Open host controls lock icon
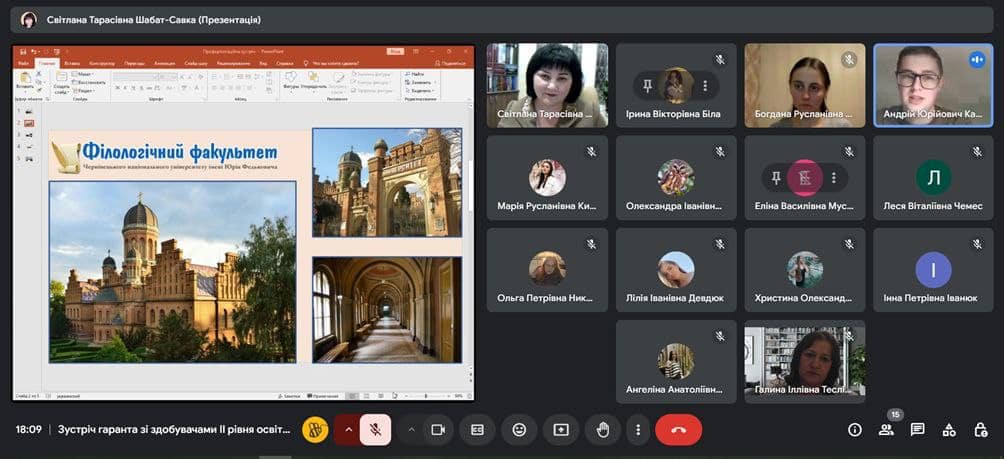 pos(980,430)
